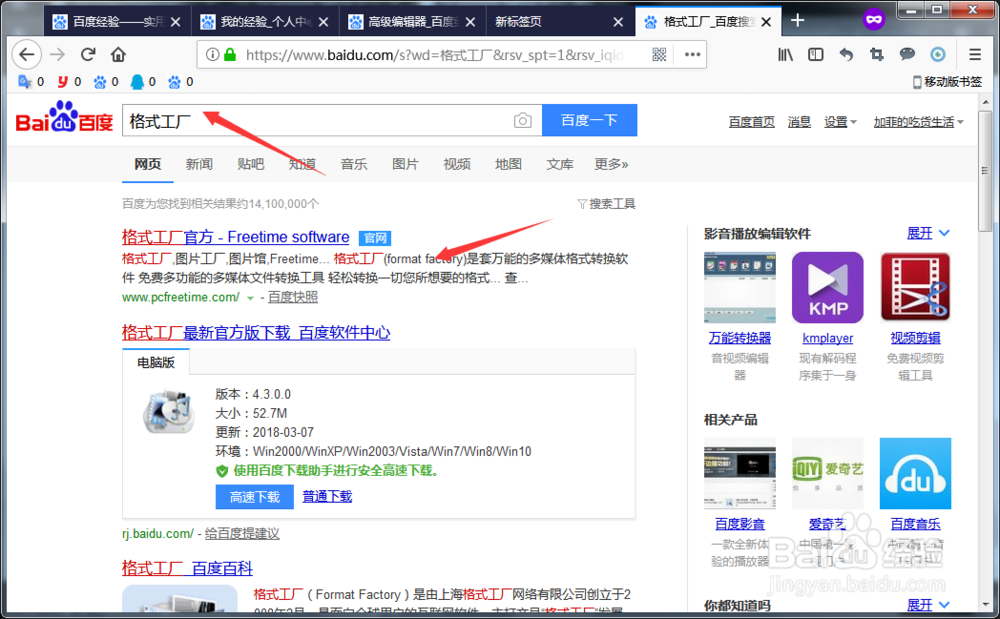Close the 格式工厂_百度搜索 tab
Image resolution: width=1000 pixels, height=619 pixels.
click(766, 22)
